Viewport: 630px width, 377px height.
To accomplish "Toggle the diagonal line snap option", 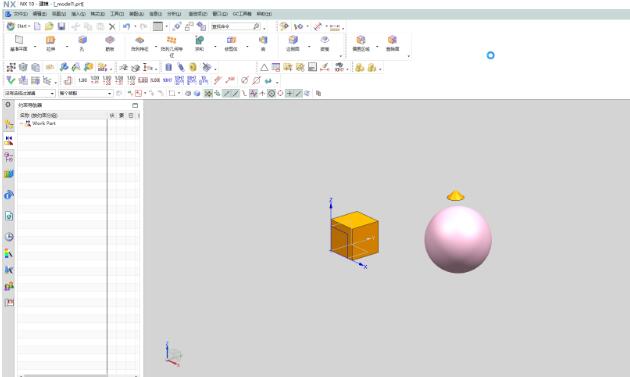I will (x=298, y=93).
